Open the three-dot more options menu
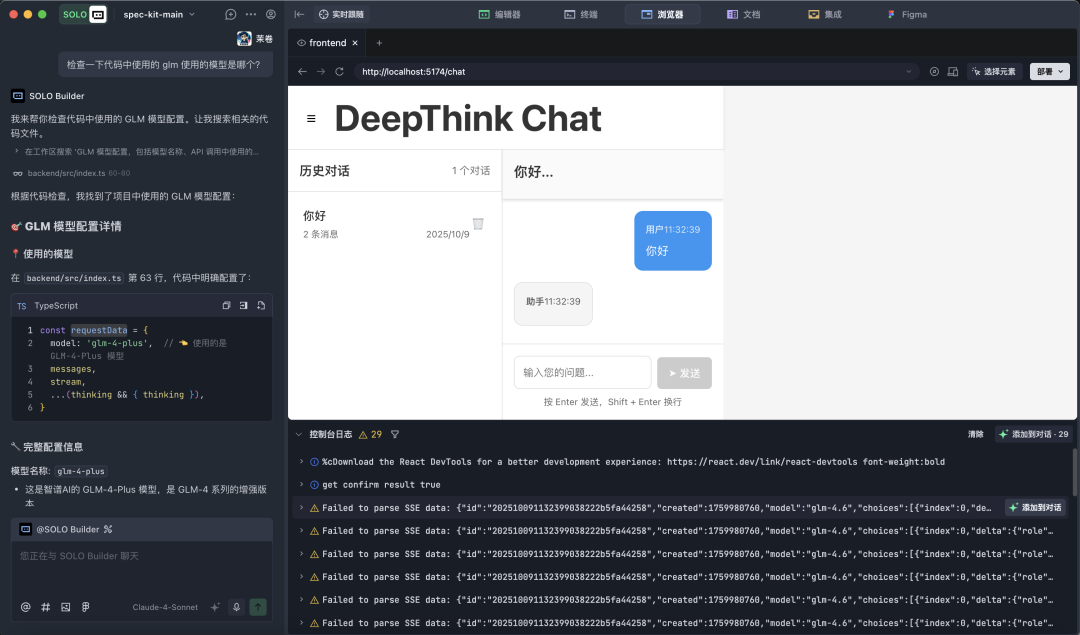This screenshot has height=635, width=1080. coord(251,14)
